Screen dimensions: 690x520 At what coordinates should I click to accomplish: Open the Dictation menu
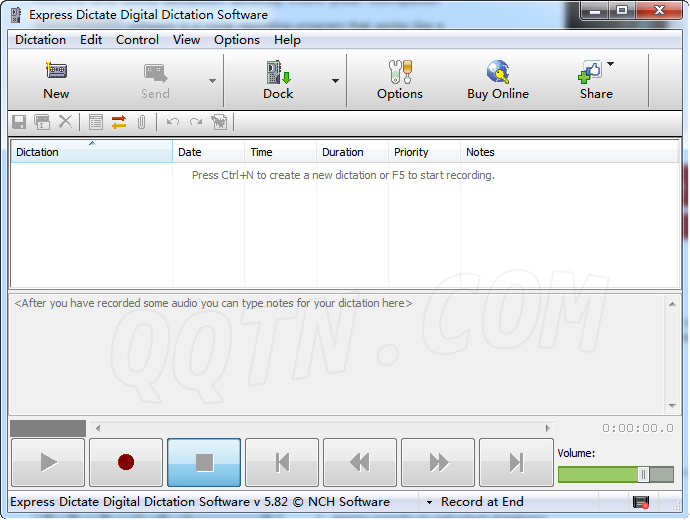pos(41,40)
